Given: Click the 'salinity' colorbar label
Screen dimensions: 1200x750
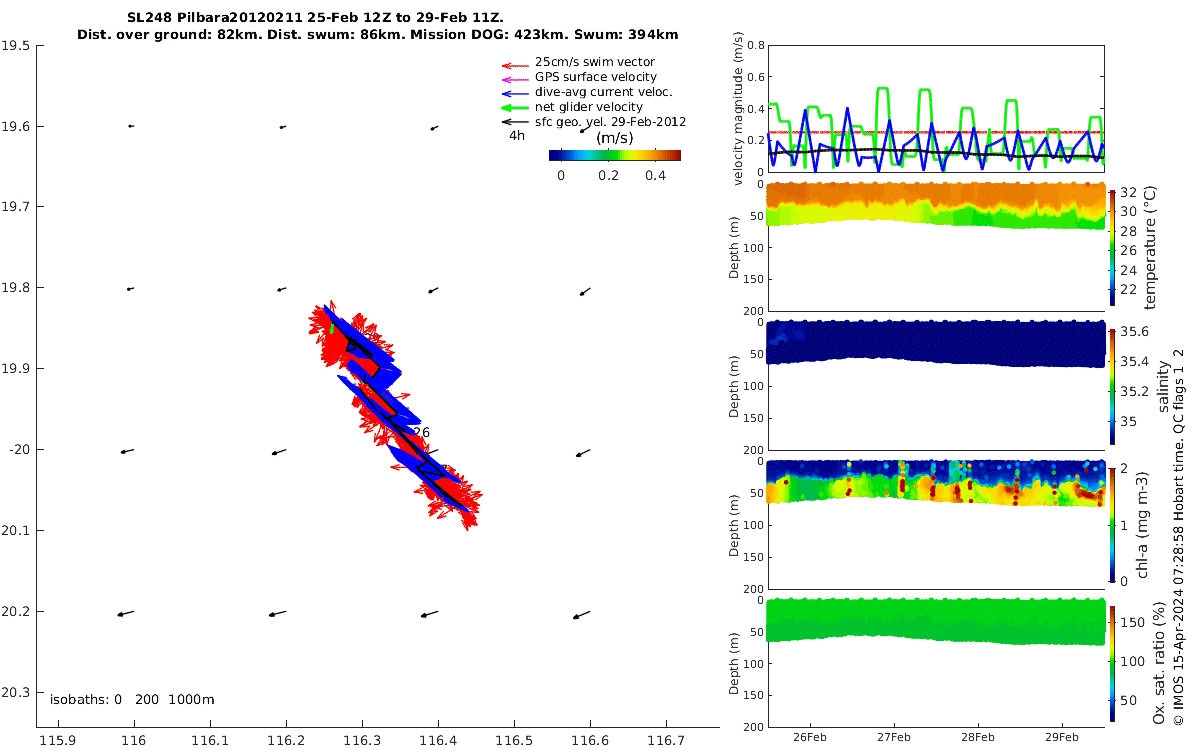Looking at the screenshot, I should (1161, 387).
